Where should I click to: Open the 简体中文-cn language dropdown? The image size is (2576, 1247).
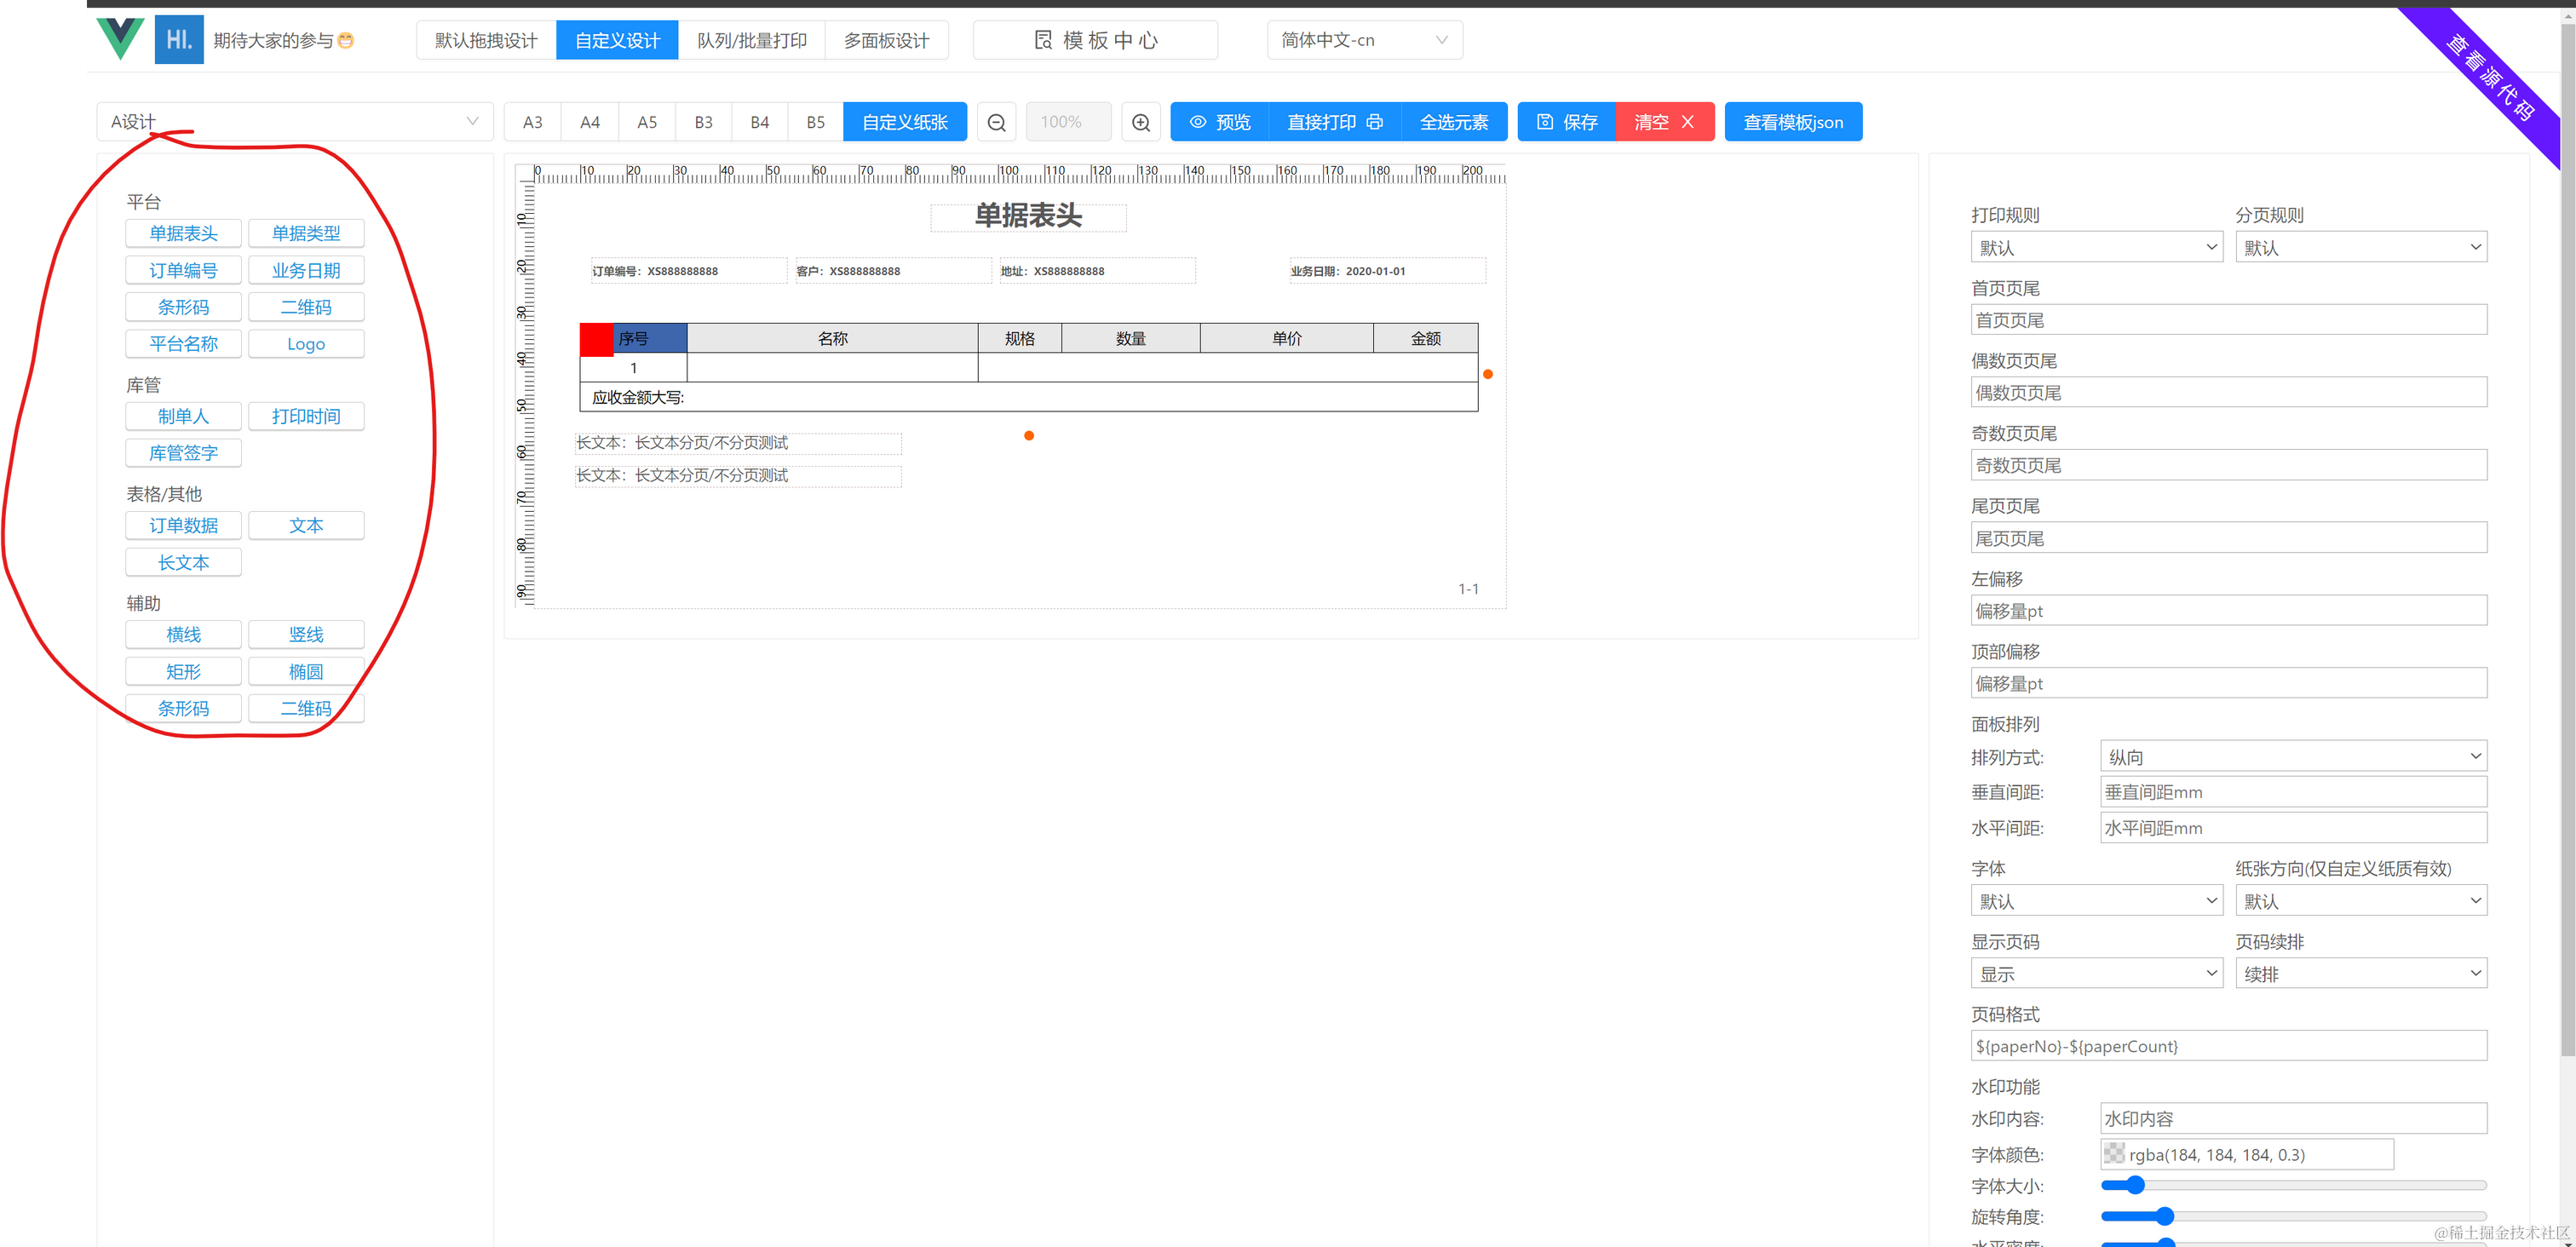click(x=1364, y=40)
